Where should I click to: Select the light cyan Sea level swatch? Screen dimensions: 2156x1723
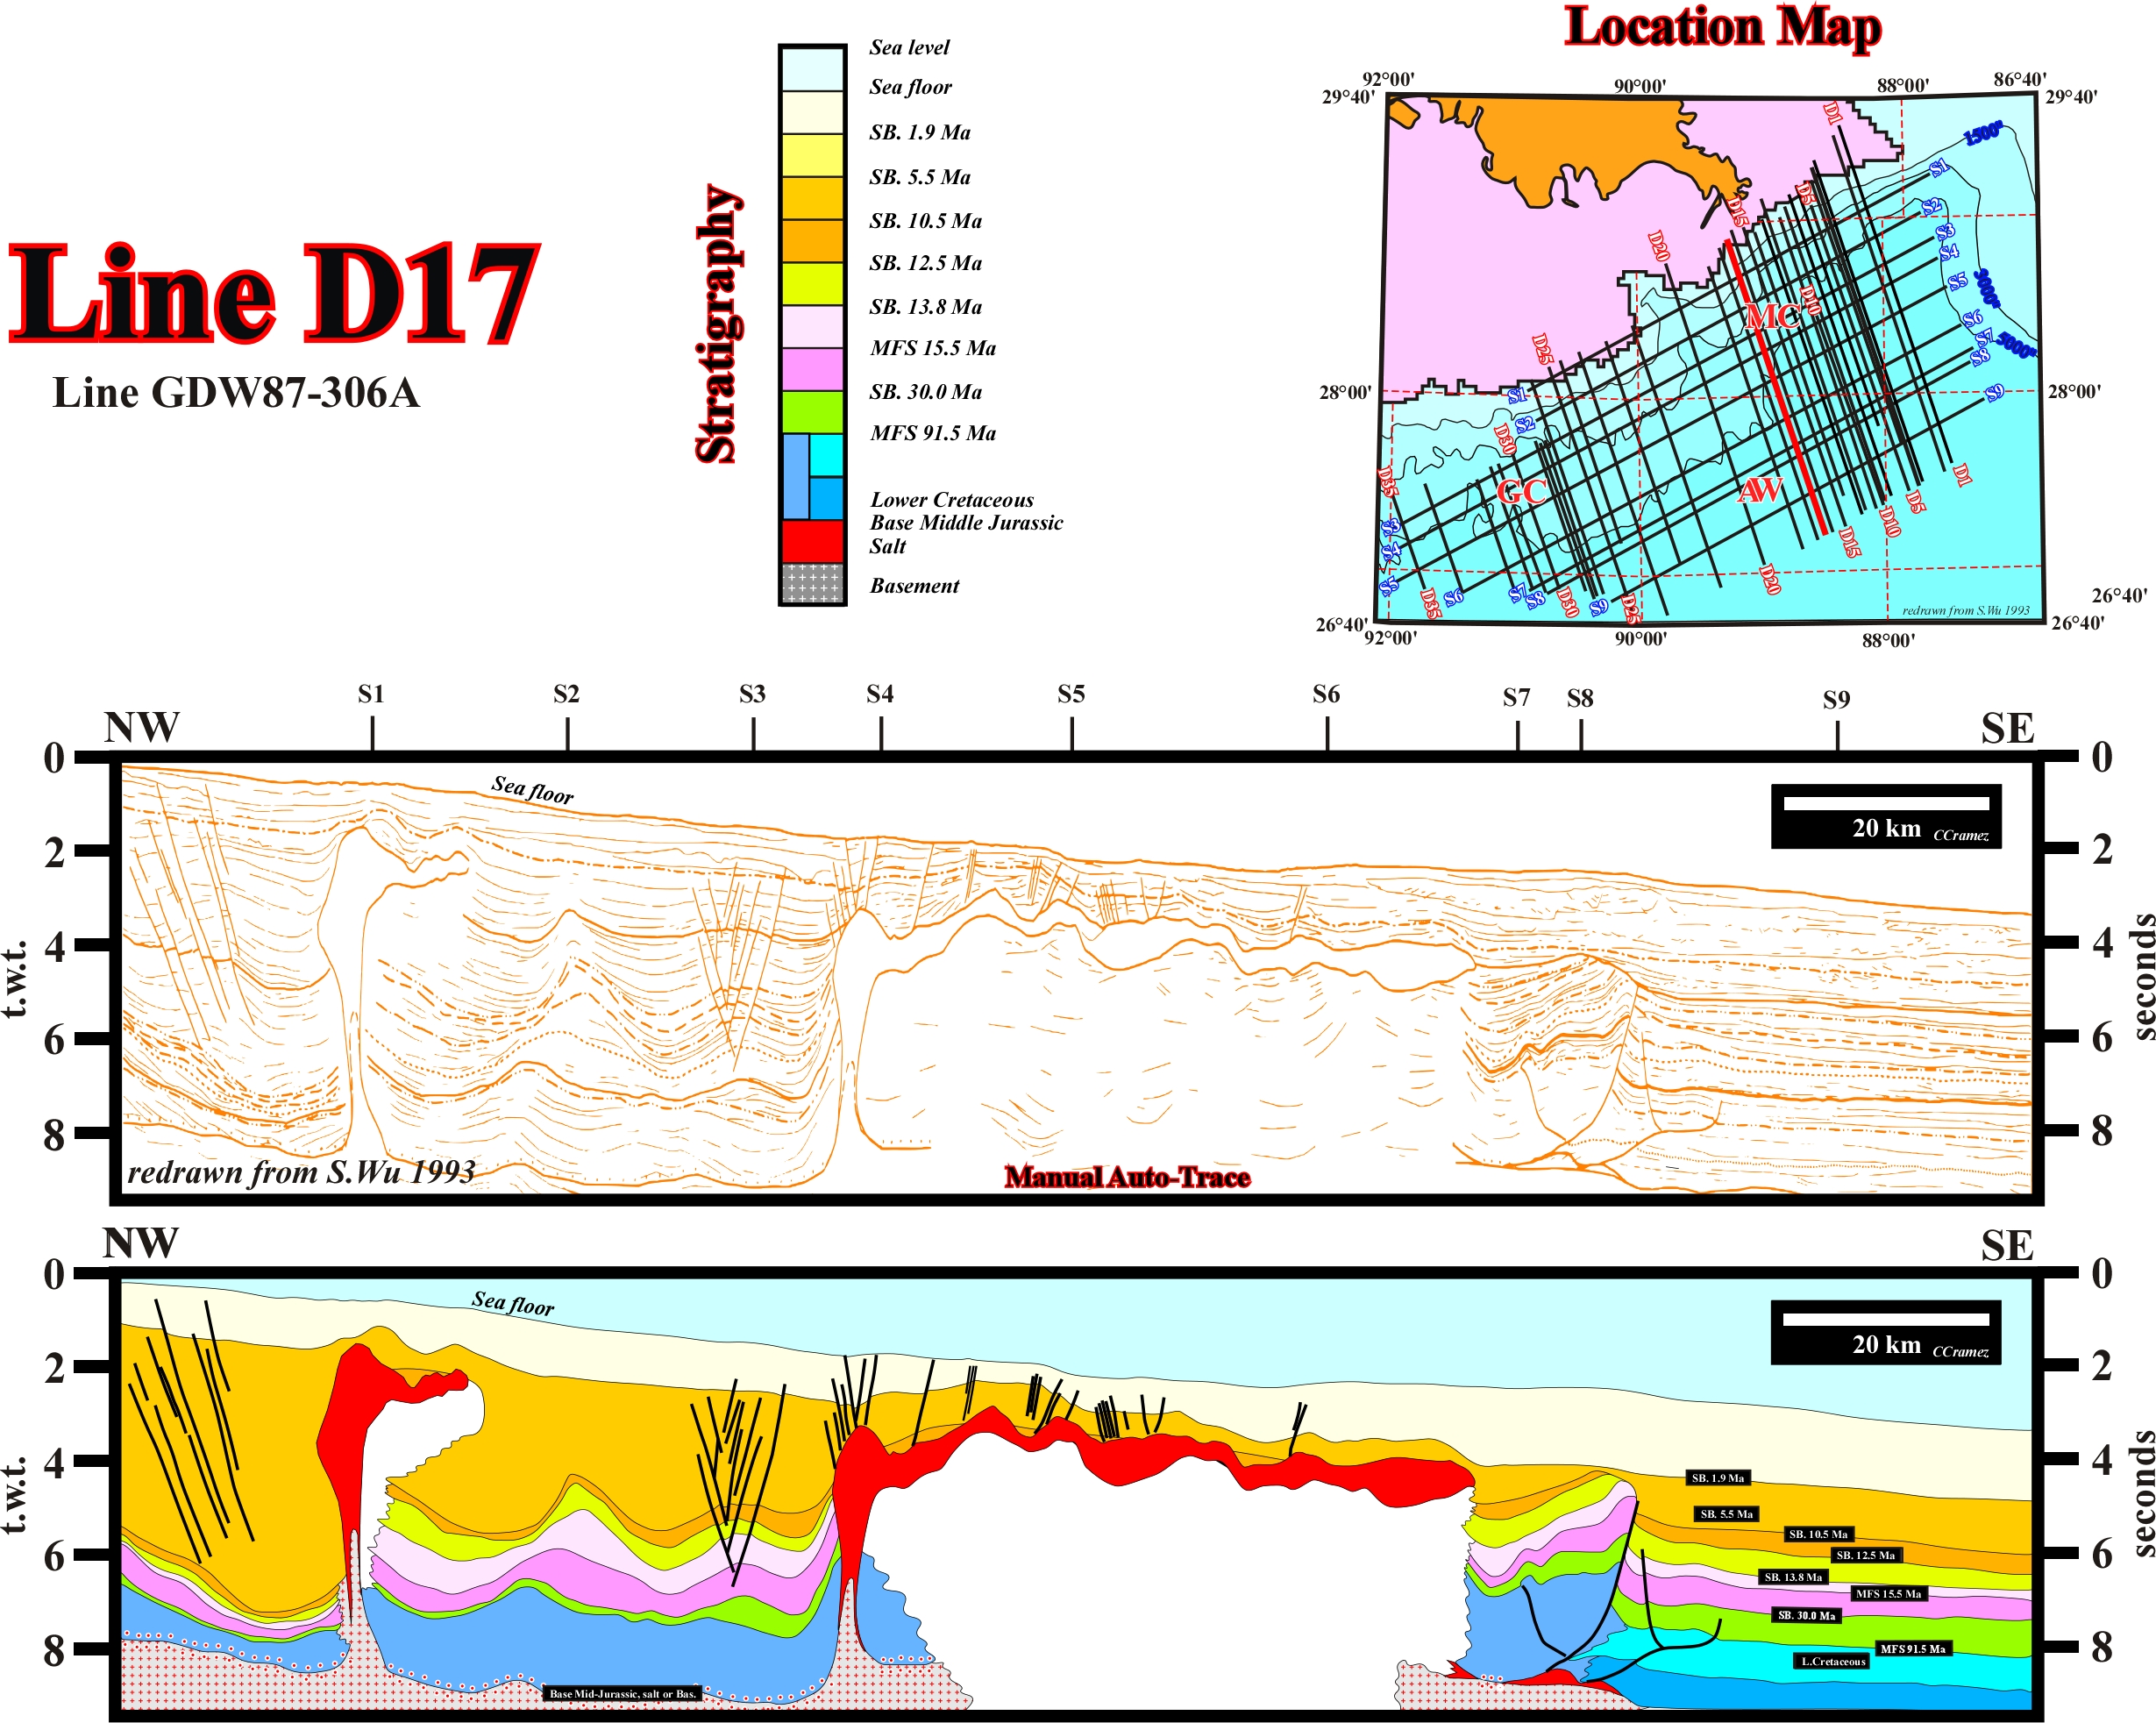tap(811, 68)
